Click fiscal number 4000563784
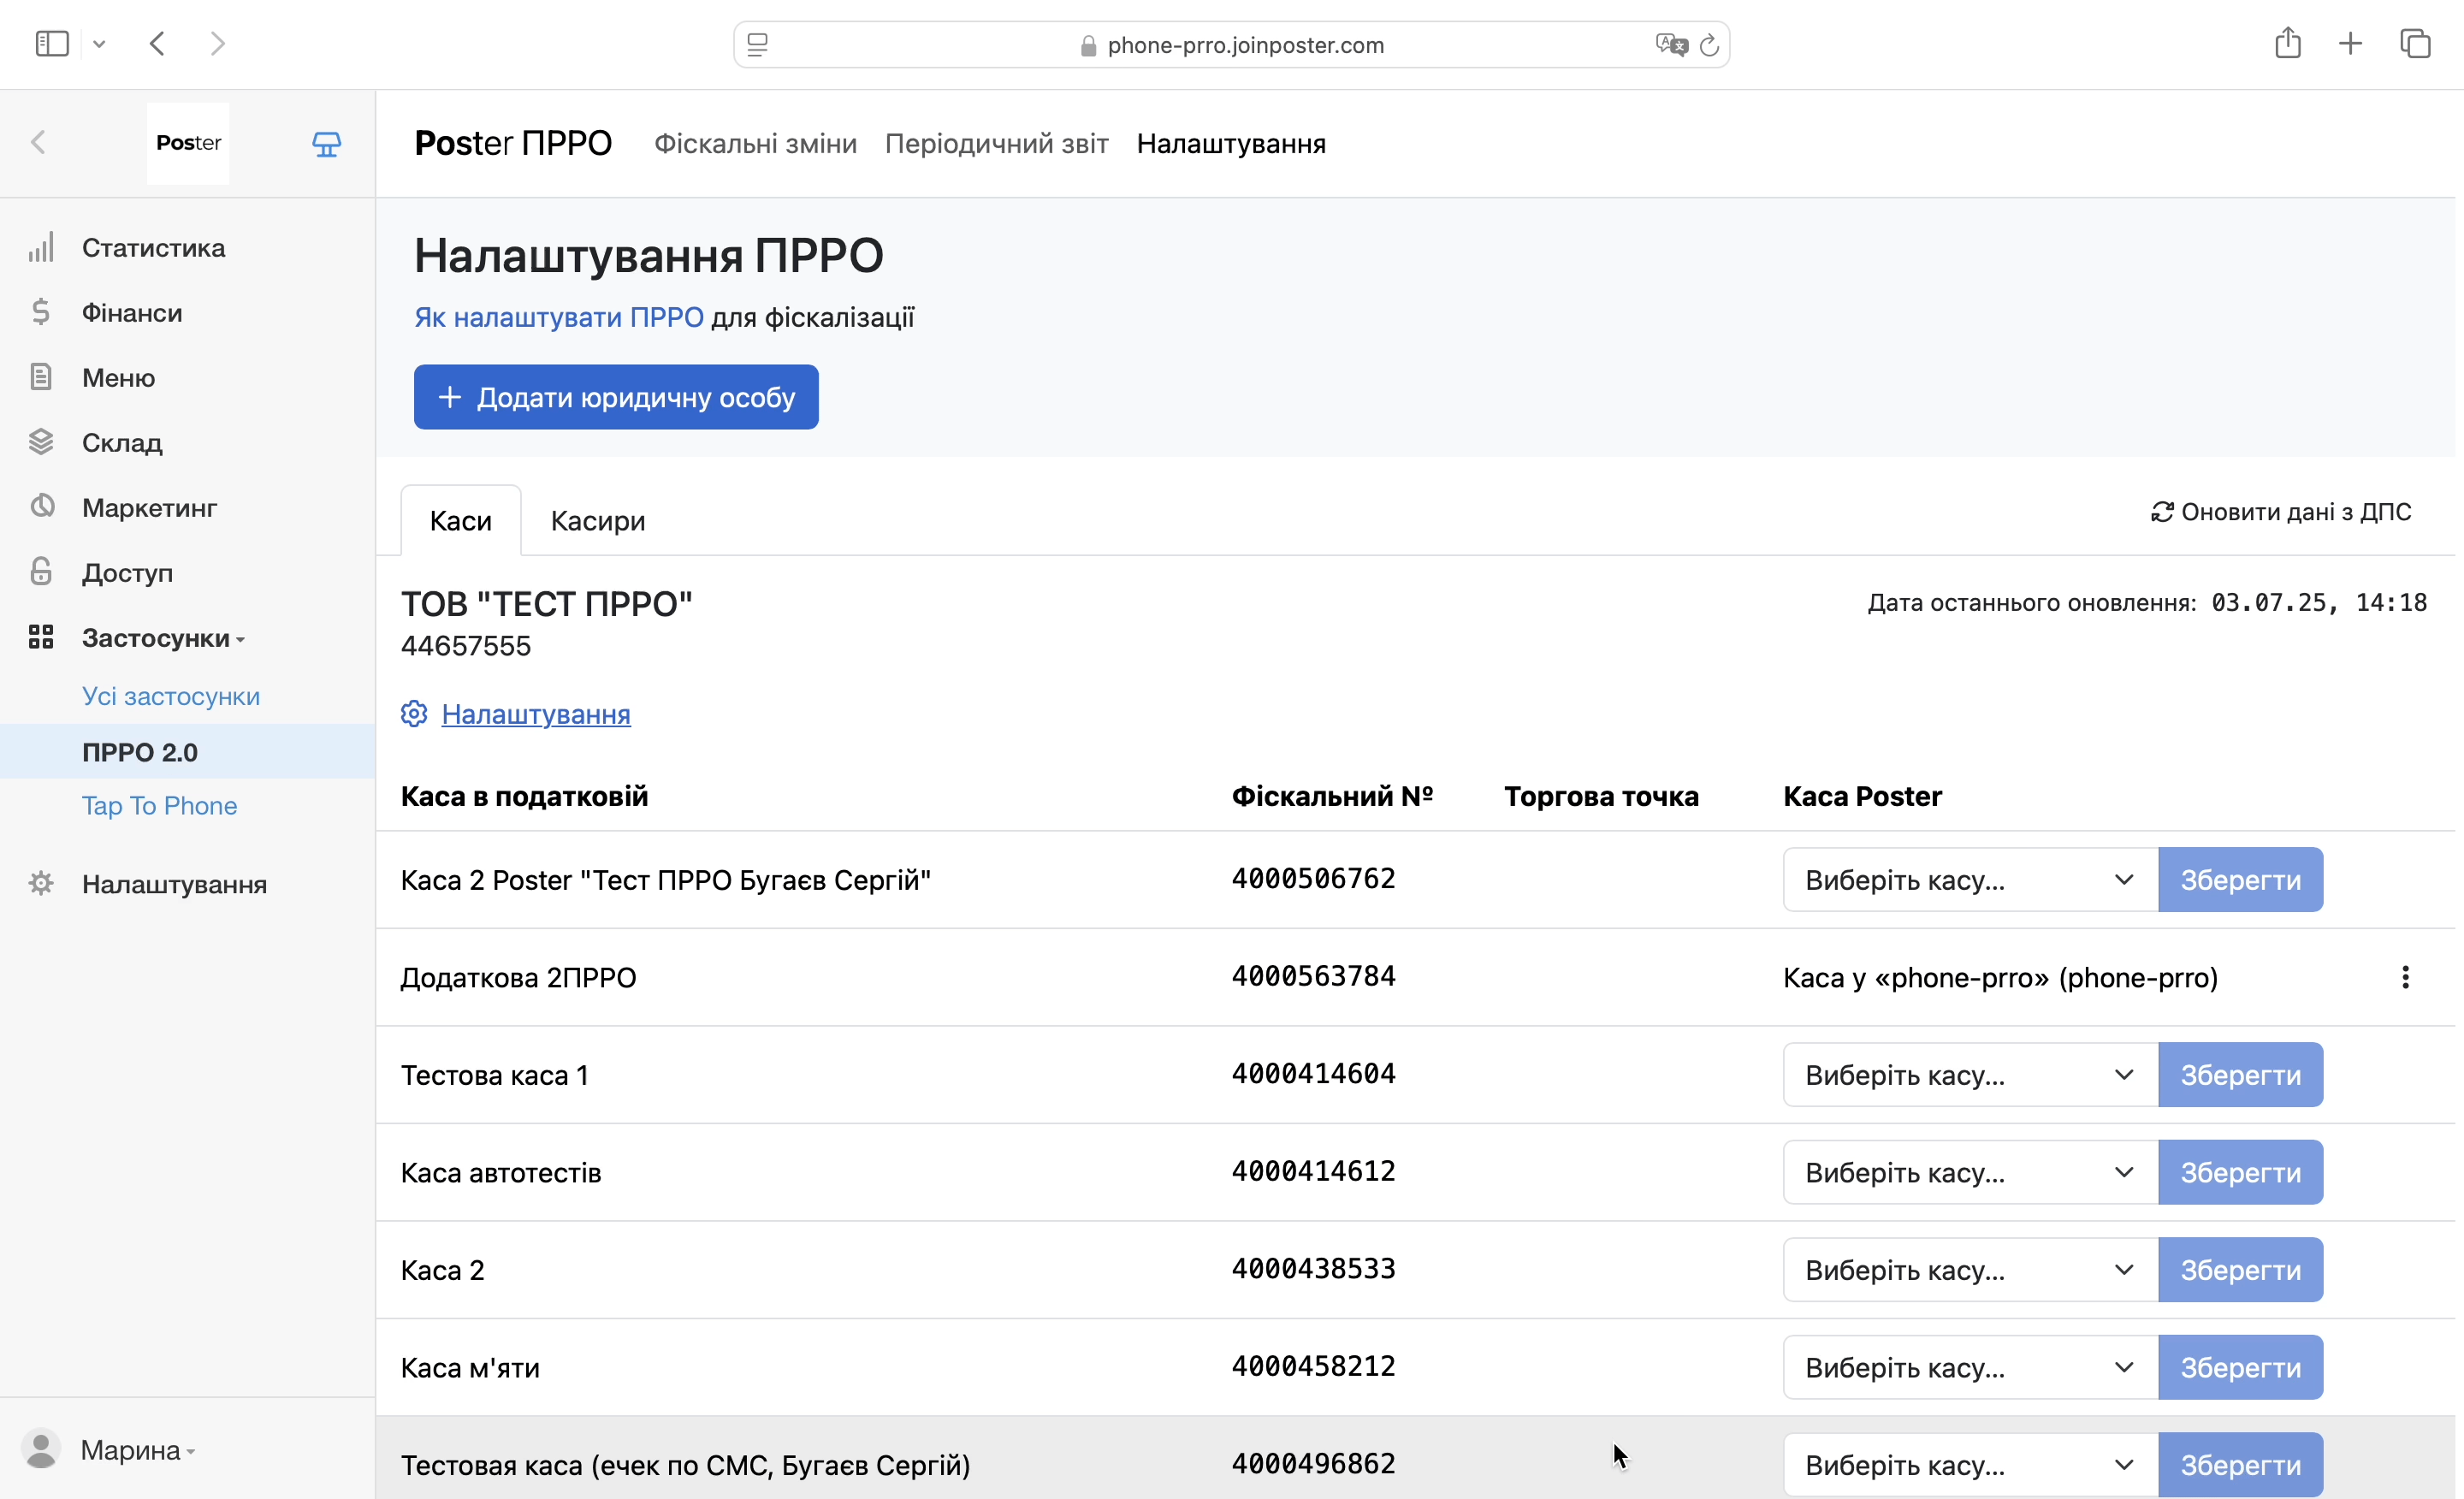Viewport: 2464px width, 1499px height. [1313, 976]
